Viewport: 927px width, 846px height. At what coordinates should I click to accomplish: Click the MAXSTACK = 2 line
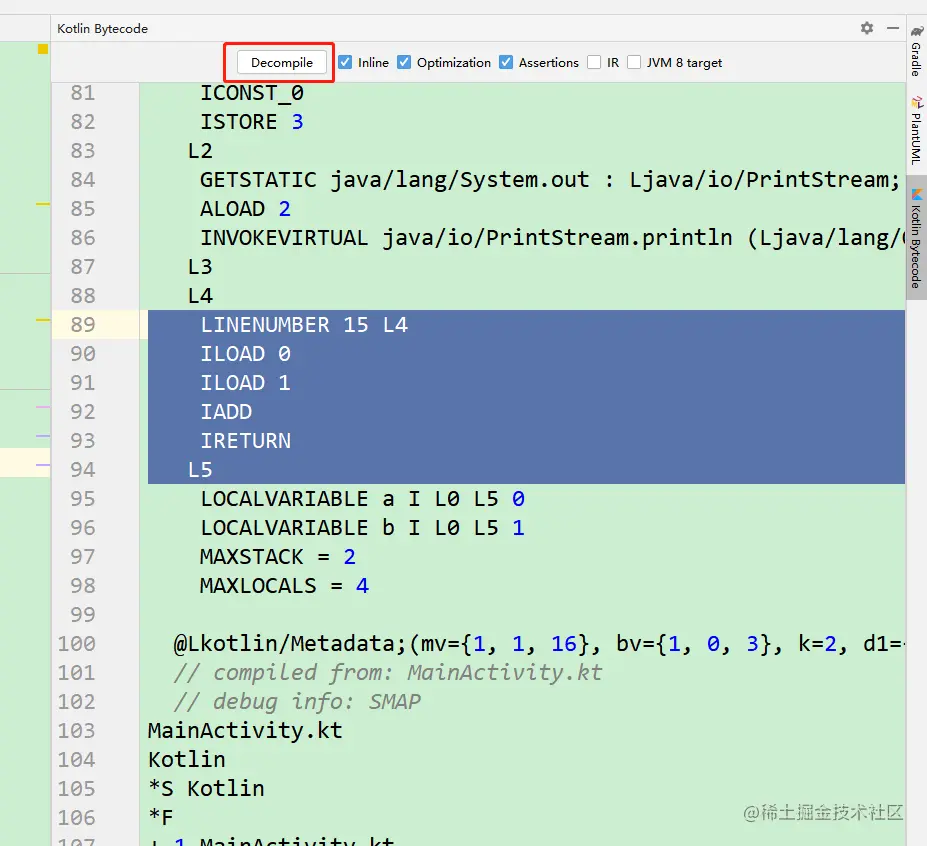point(278,556)
